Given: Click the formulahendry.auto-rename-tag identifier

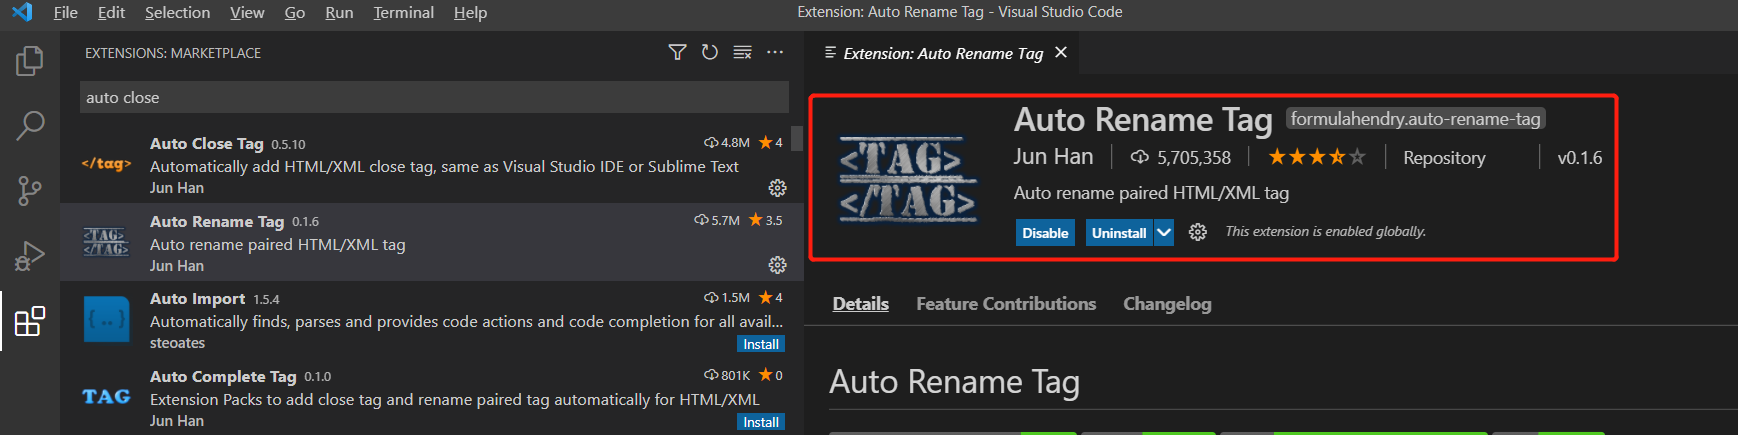Looking at the screenshot, I should tap(1415, 119).
